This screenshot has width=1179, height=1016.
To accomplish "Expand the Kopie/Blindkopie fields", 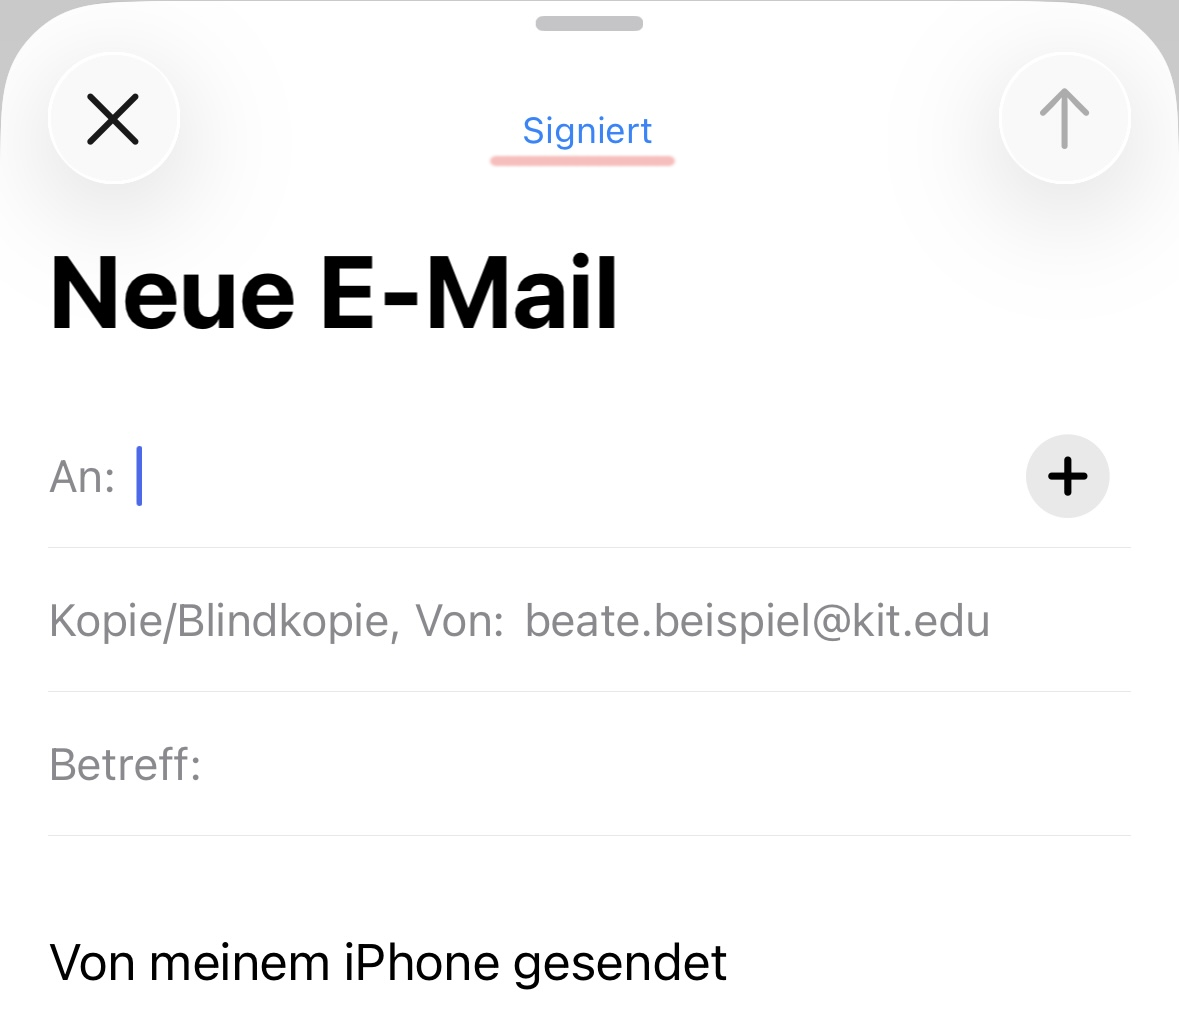I will tap(224, 621).
